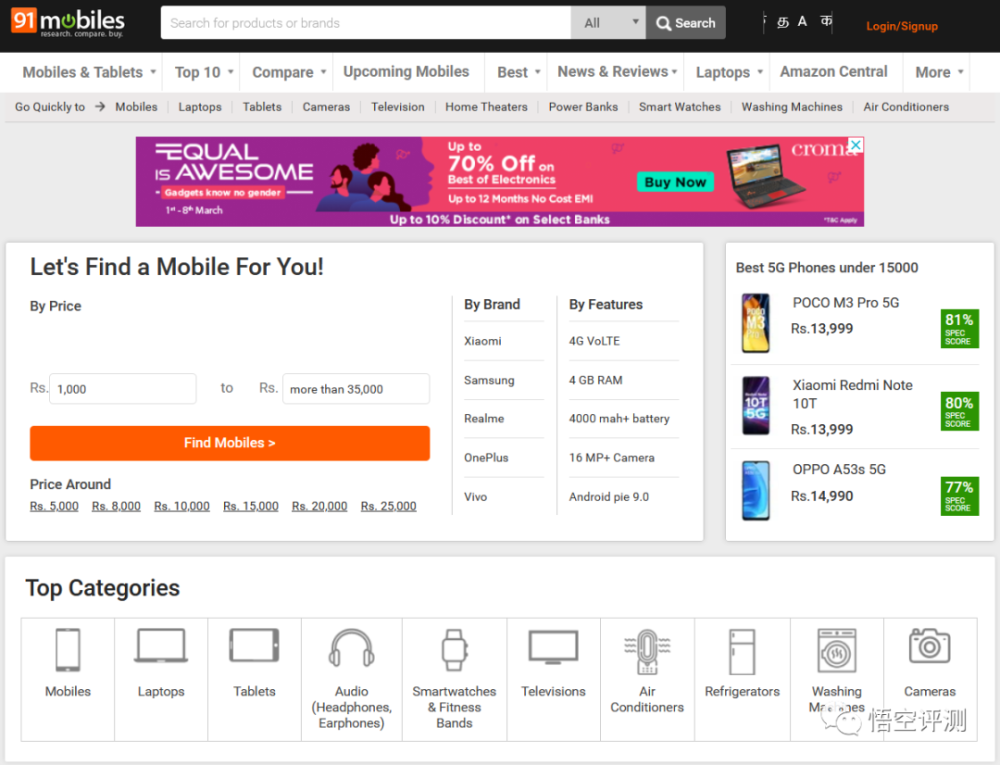This screenshot has height=765, width=1000.
Task: Switch language to English letter A
Action: tap(802, 22)
